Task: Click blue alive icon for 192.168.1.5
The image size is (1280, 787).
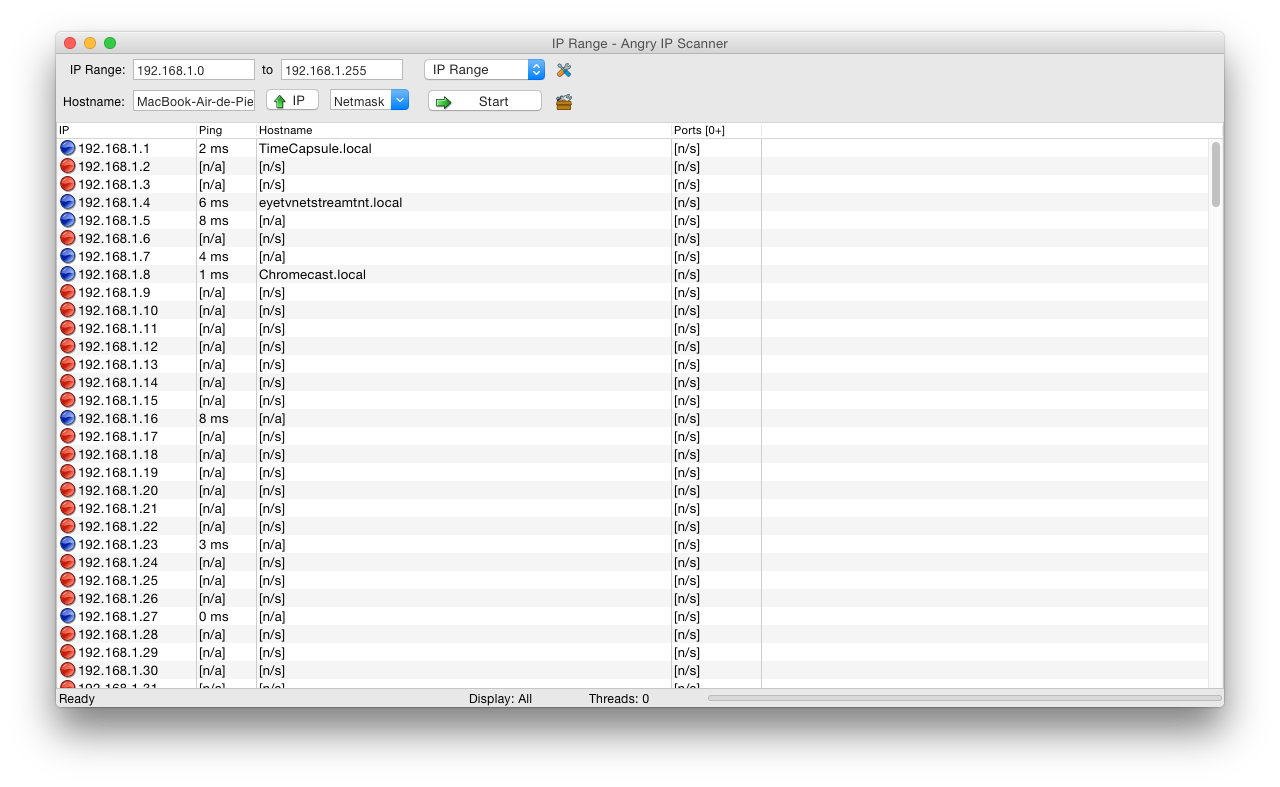Action: click(x=68, y=220)
